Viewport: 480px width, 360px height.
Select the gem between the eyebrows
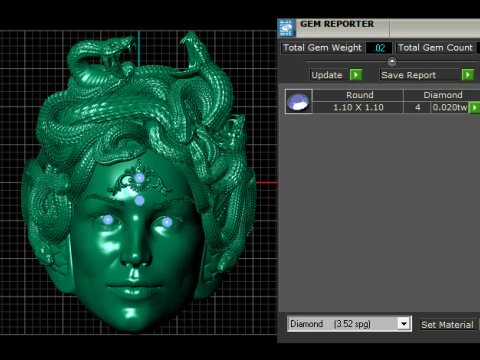[139, 200]
